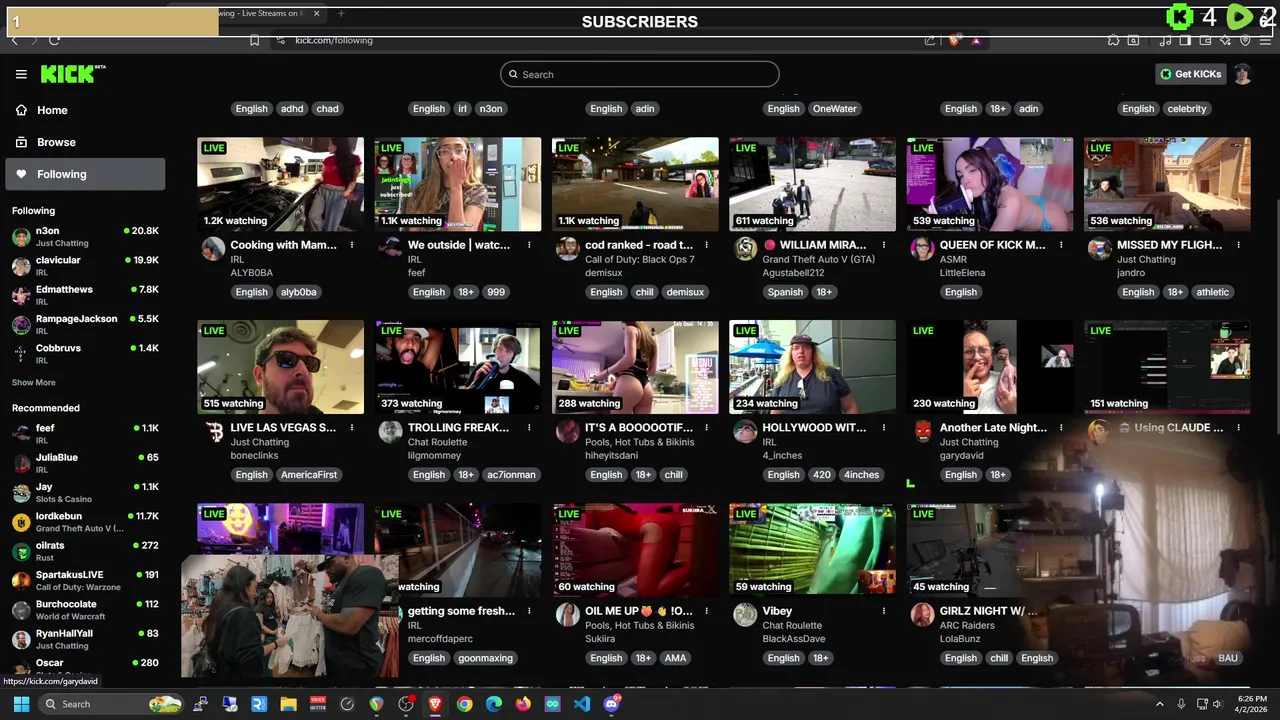Open options menu for QUEEN OF KICK stream

tap(1061, 245)
